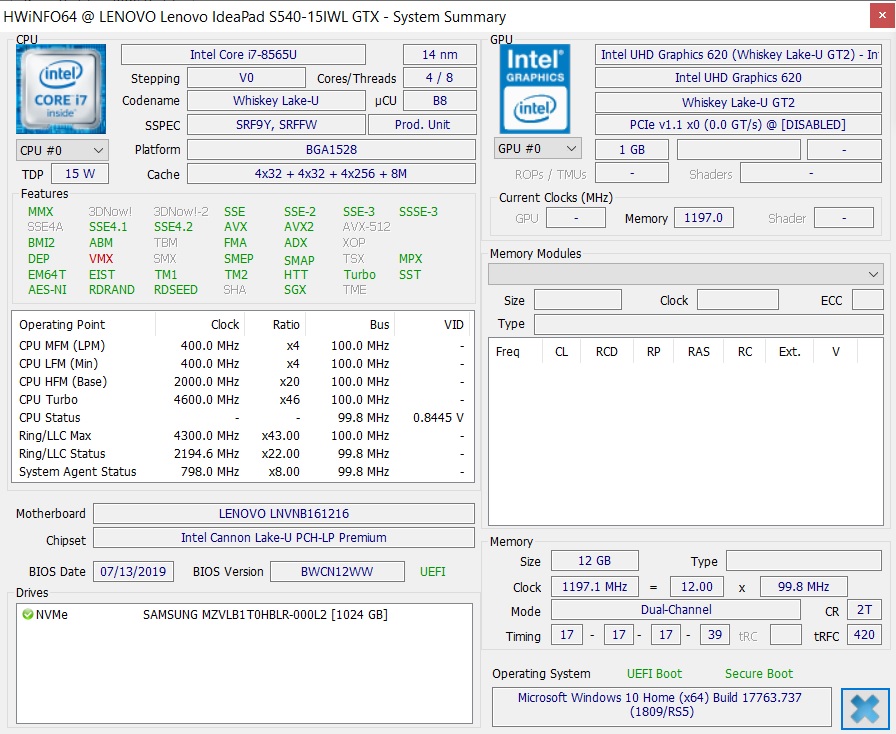Image resolution: width=896 pixels, height=734 pixels.
Task: Click the Intel Graphics logo
Action: (x=535, y=89)
